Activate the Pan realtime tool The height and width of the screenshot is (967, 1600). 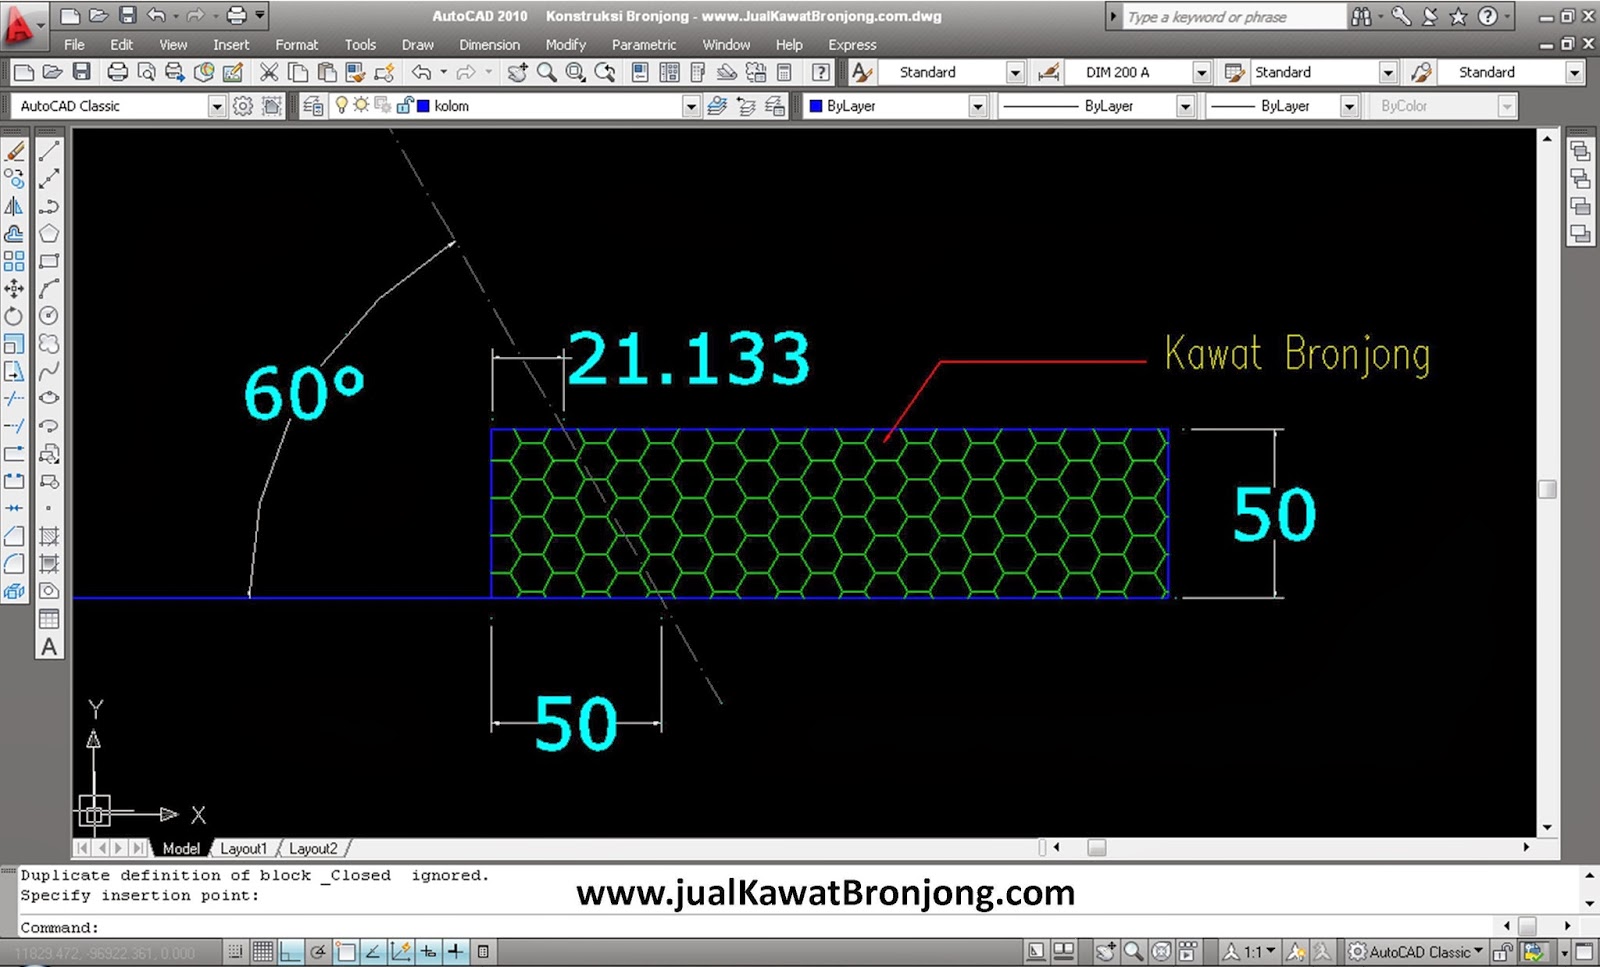pyautogui.click(x=517, y=72)
